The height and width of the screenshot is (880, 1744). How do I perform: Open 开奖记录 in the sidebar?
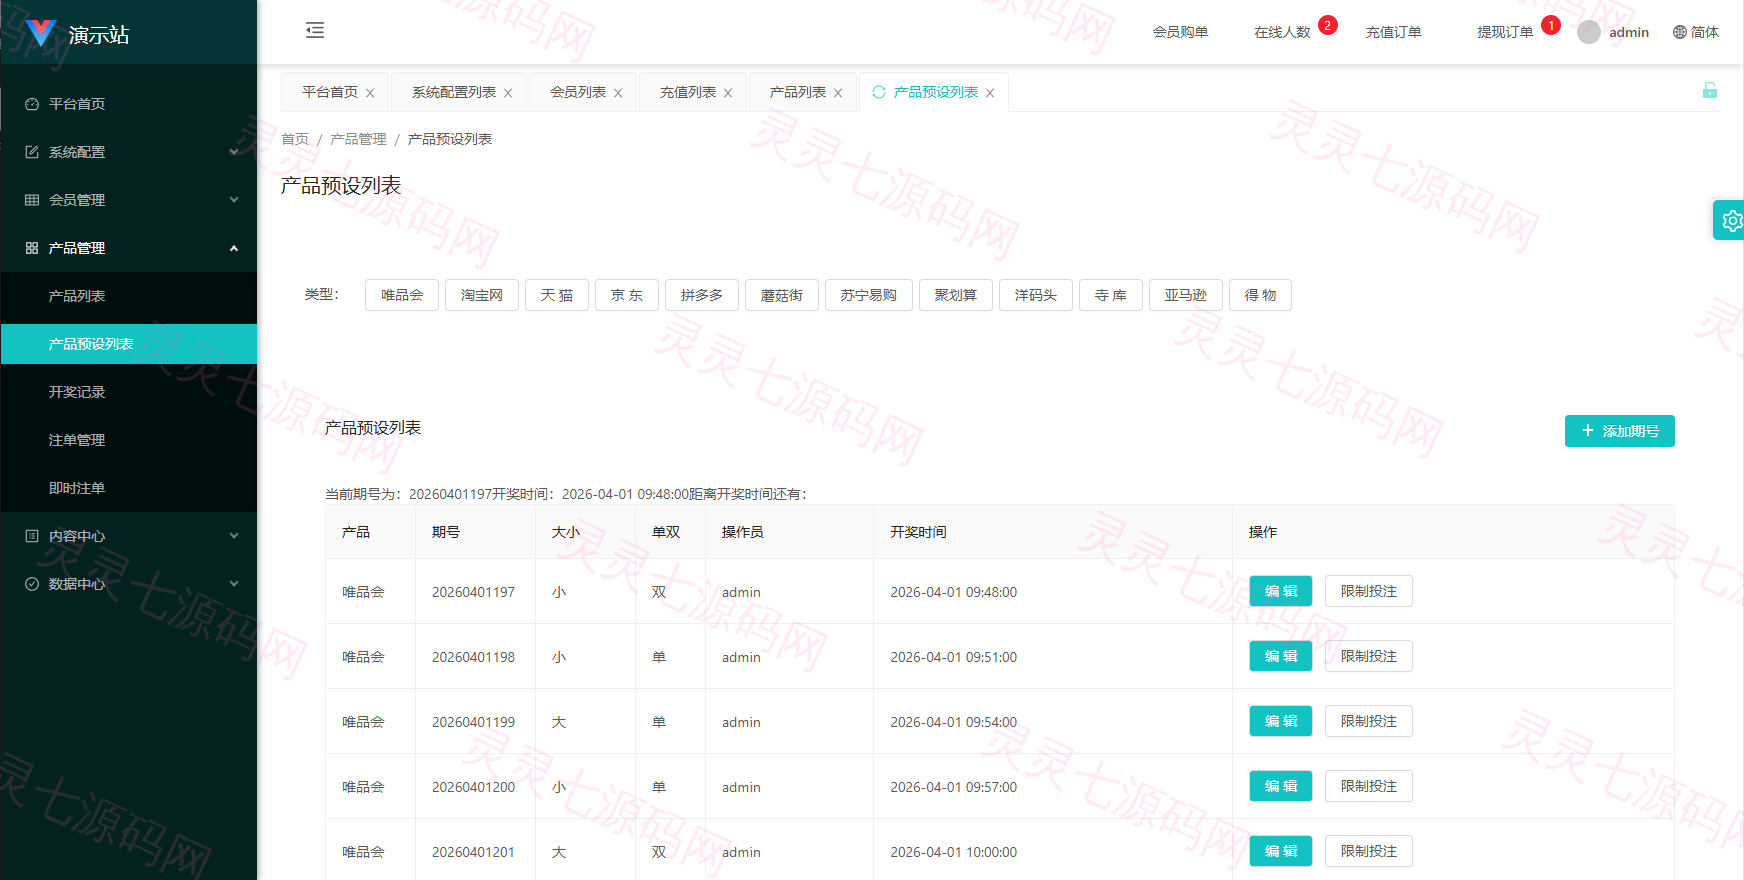pyautogui.click(x=129, y=392)
